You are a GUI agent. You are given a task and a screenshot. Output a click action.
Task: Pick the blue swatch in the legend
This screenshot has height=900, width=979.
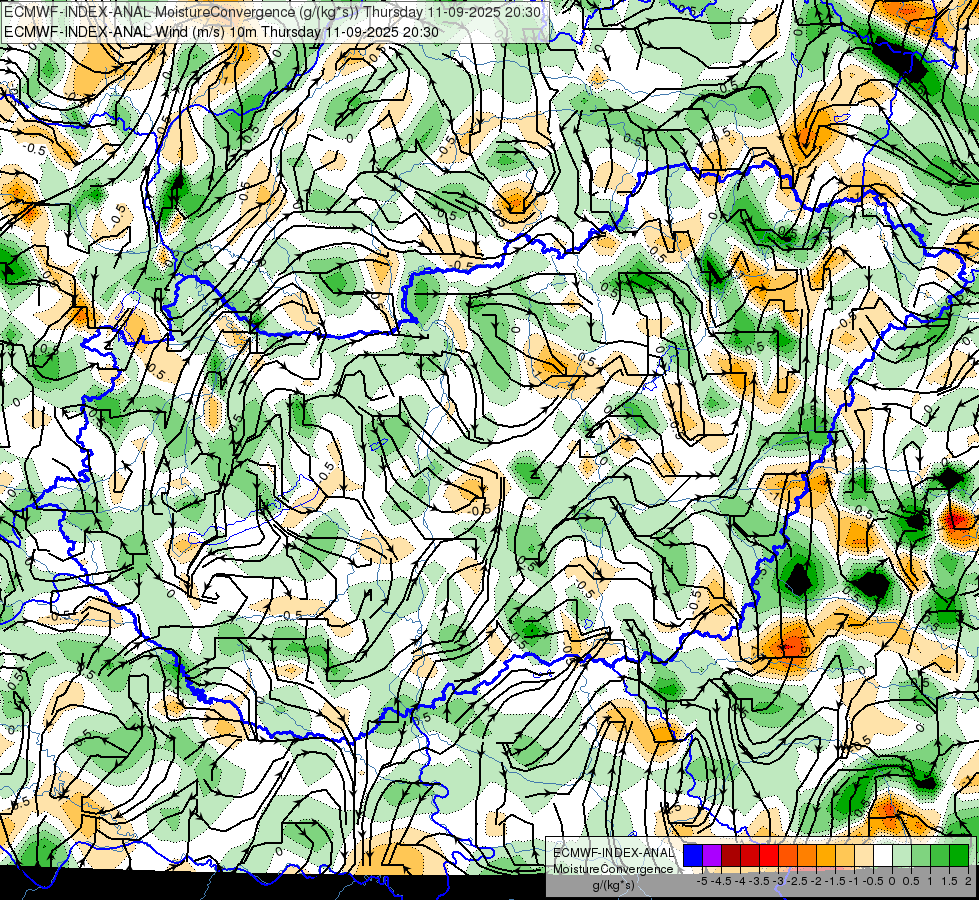tap(693, 856)
